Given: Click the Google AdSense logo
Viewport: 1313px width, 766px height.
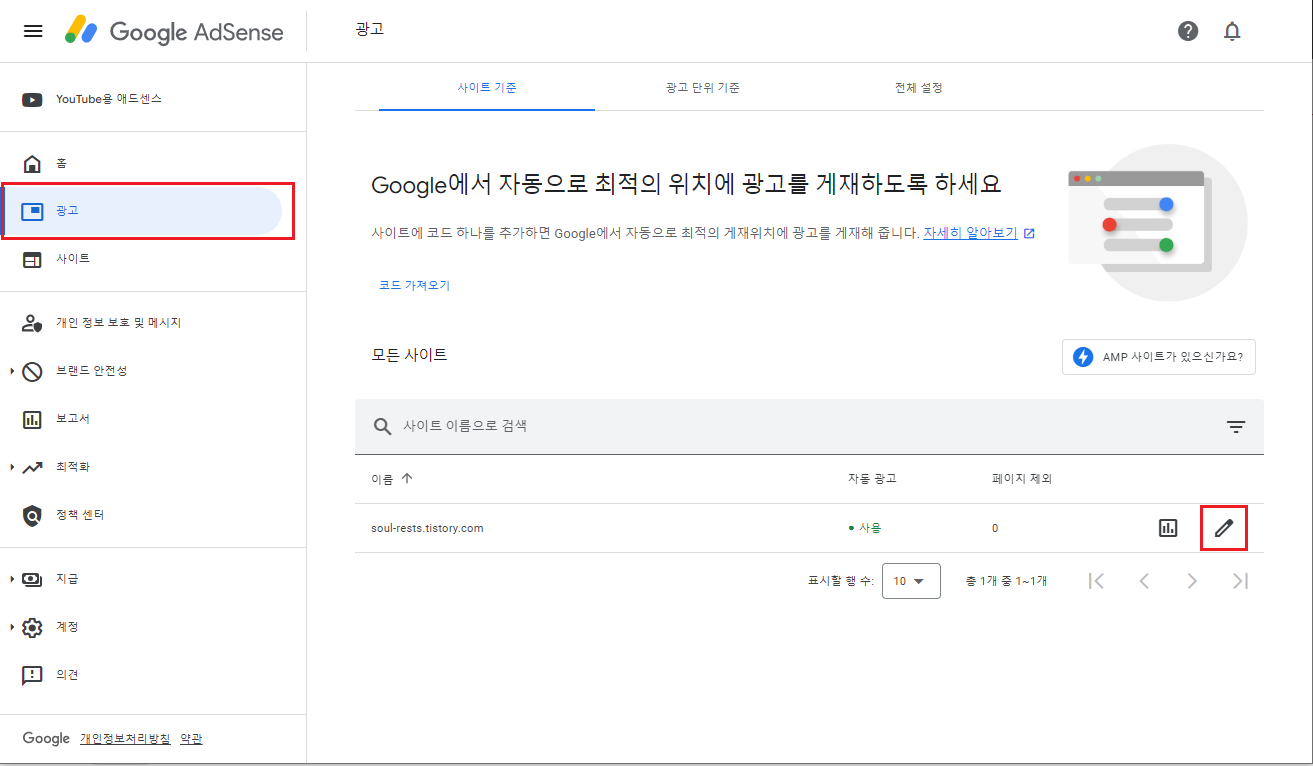Looking at the screenshot, I should coord(174,31).
